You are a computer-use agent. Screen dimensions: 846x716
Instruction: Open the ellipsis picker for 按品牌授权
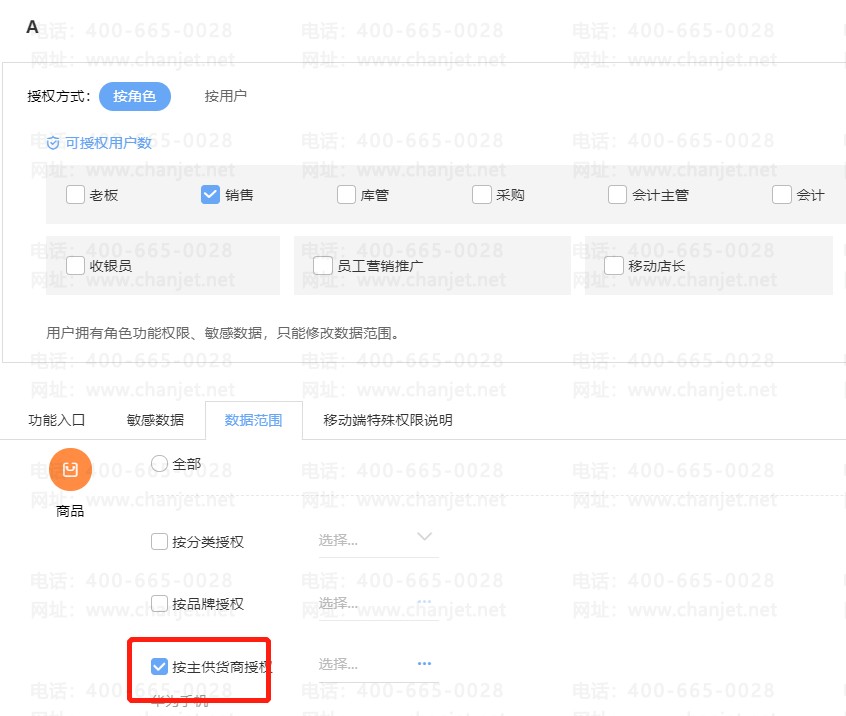point(425,601)
